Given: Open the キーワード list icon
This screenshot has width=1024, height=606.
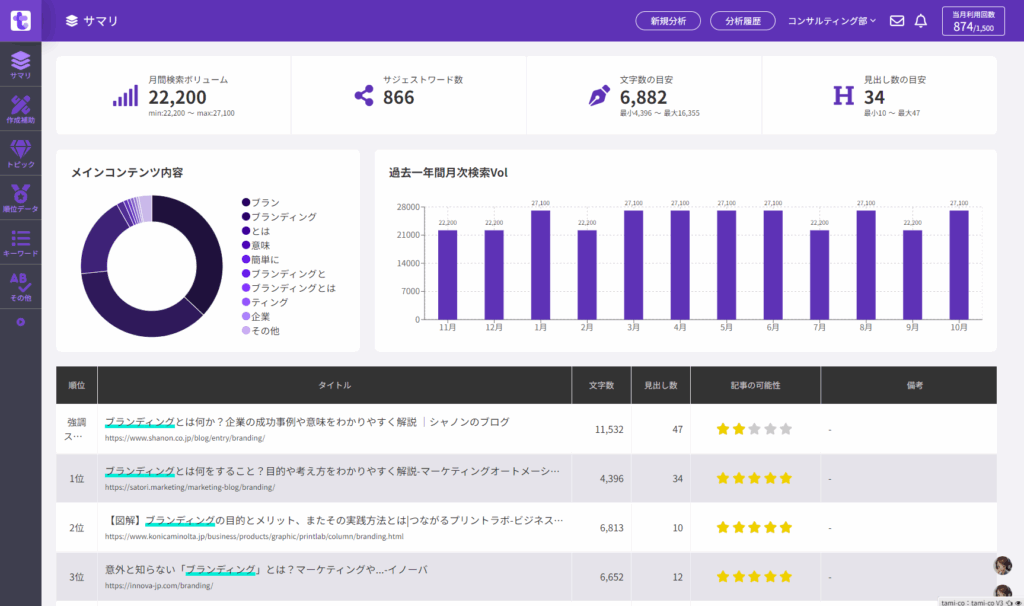Looking at the screenshot, I should tap(20, 242).
